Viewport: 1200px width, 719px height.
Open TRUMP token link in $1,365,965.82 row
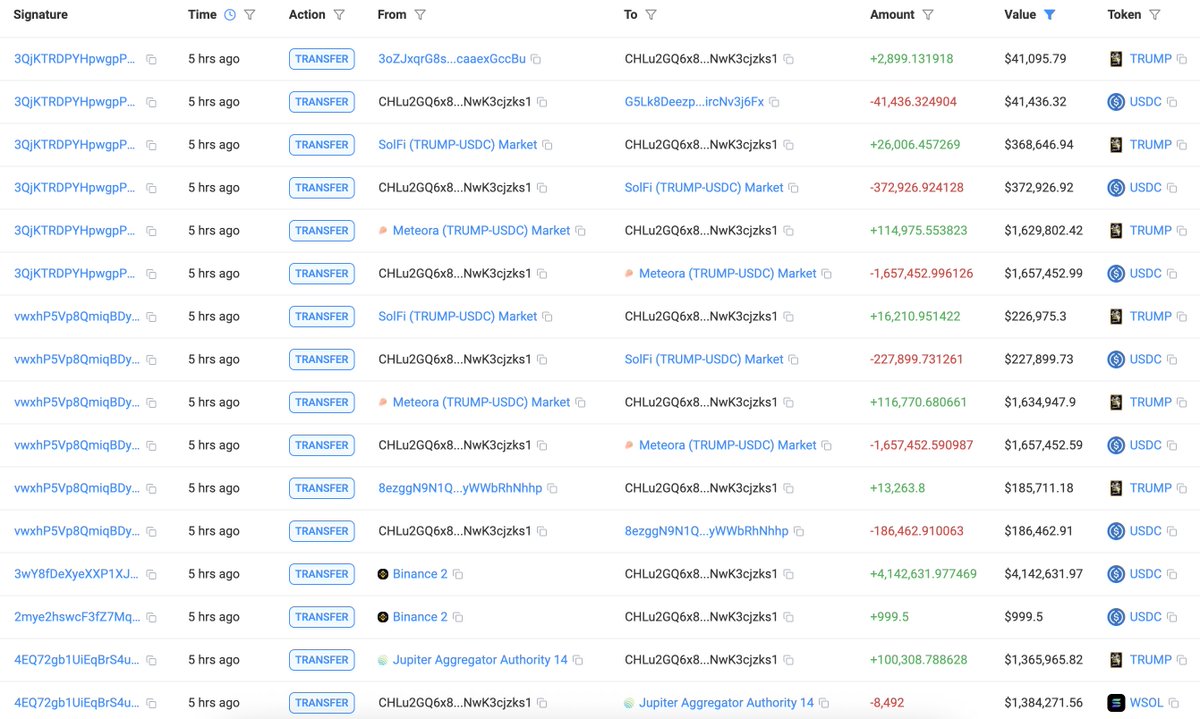pyautogui.click(x=1151, y=660)
